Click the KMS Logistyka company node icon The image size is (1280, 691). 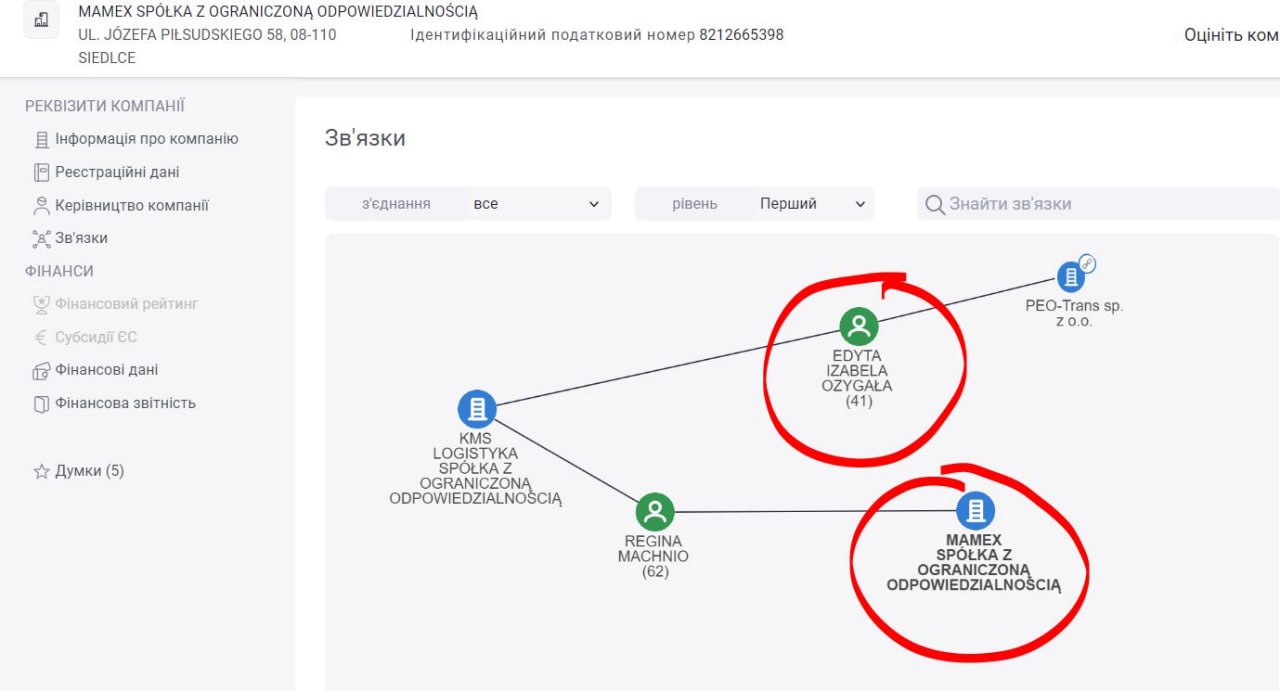coord(477,408)
